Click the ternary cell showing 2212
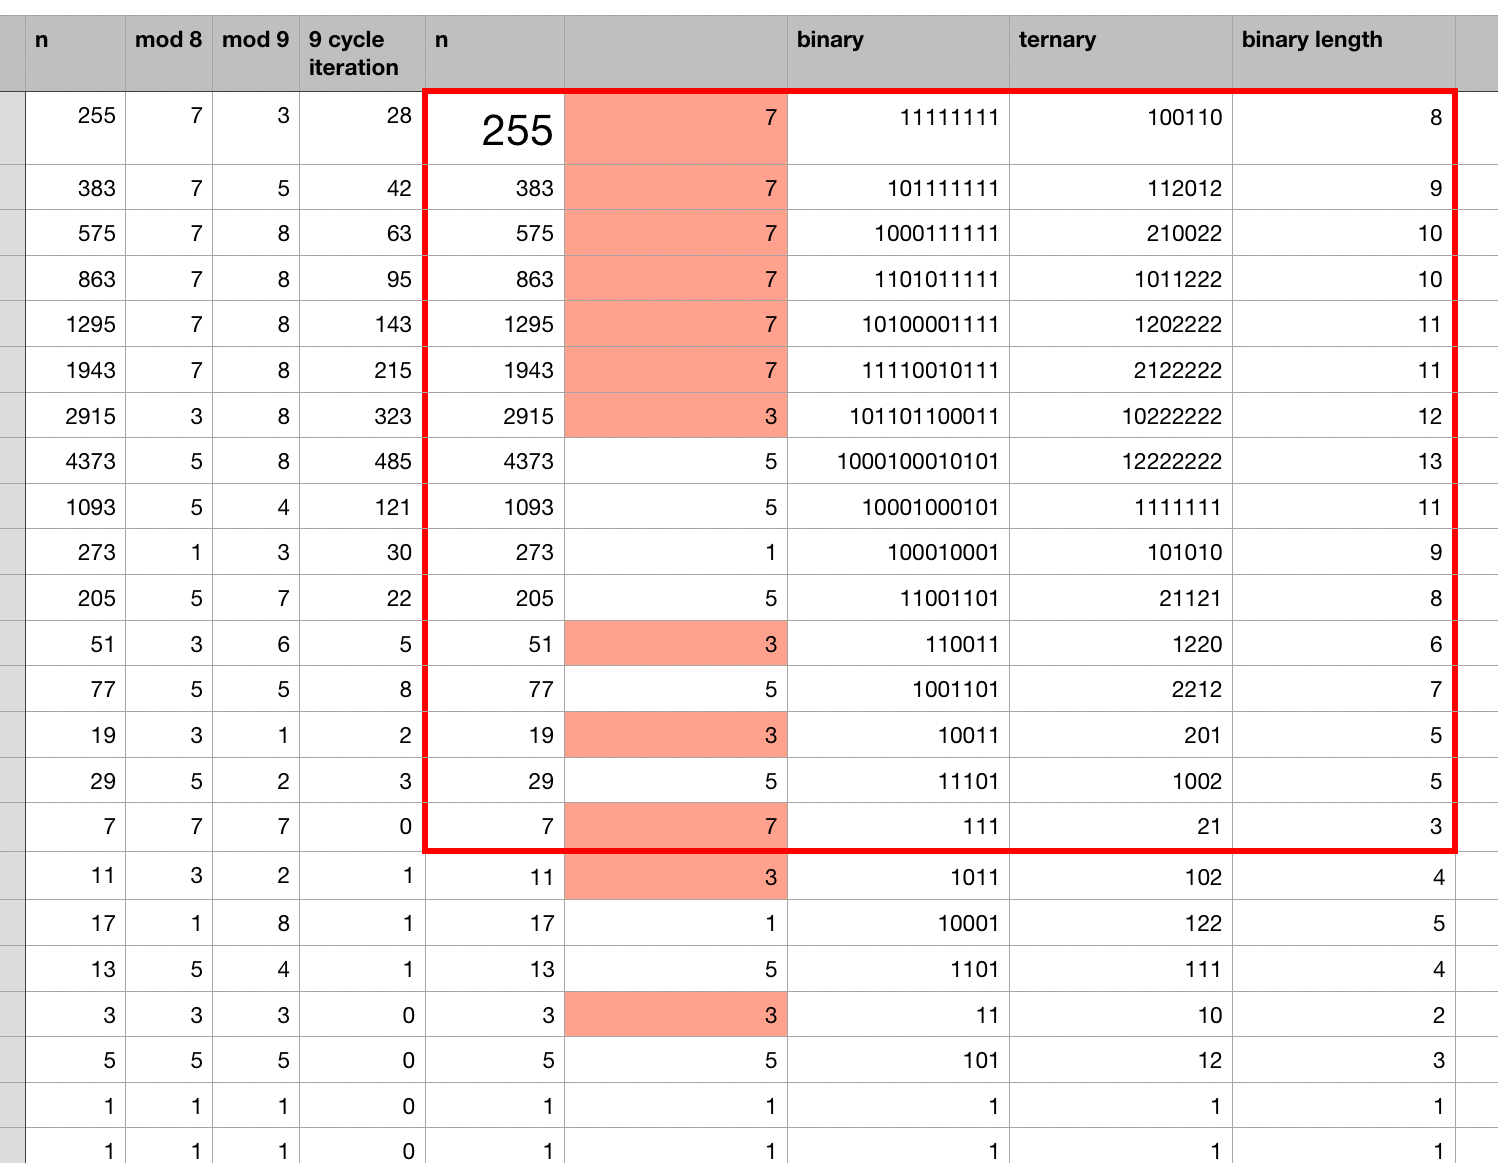 [x=1119, y=690]
